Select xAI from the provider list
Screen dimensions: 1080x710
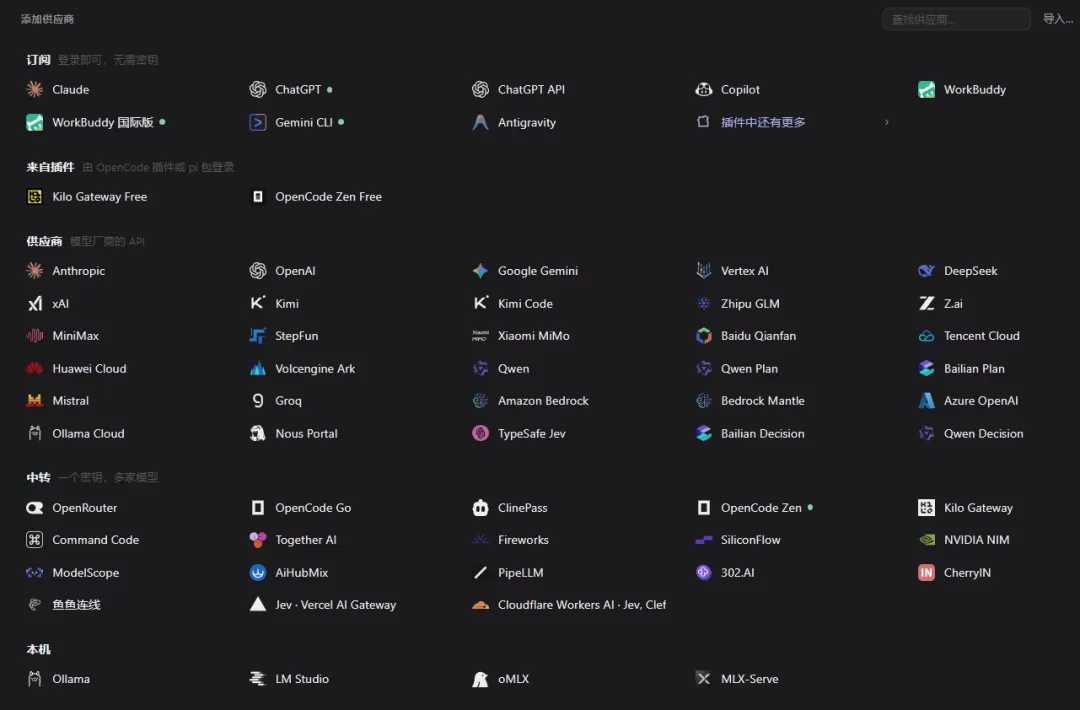point(48,304)
